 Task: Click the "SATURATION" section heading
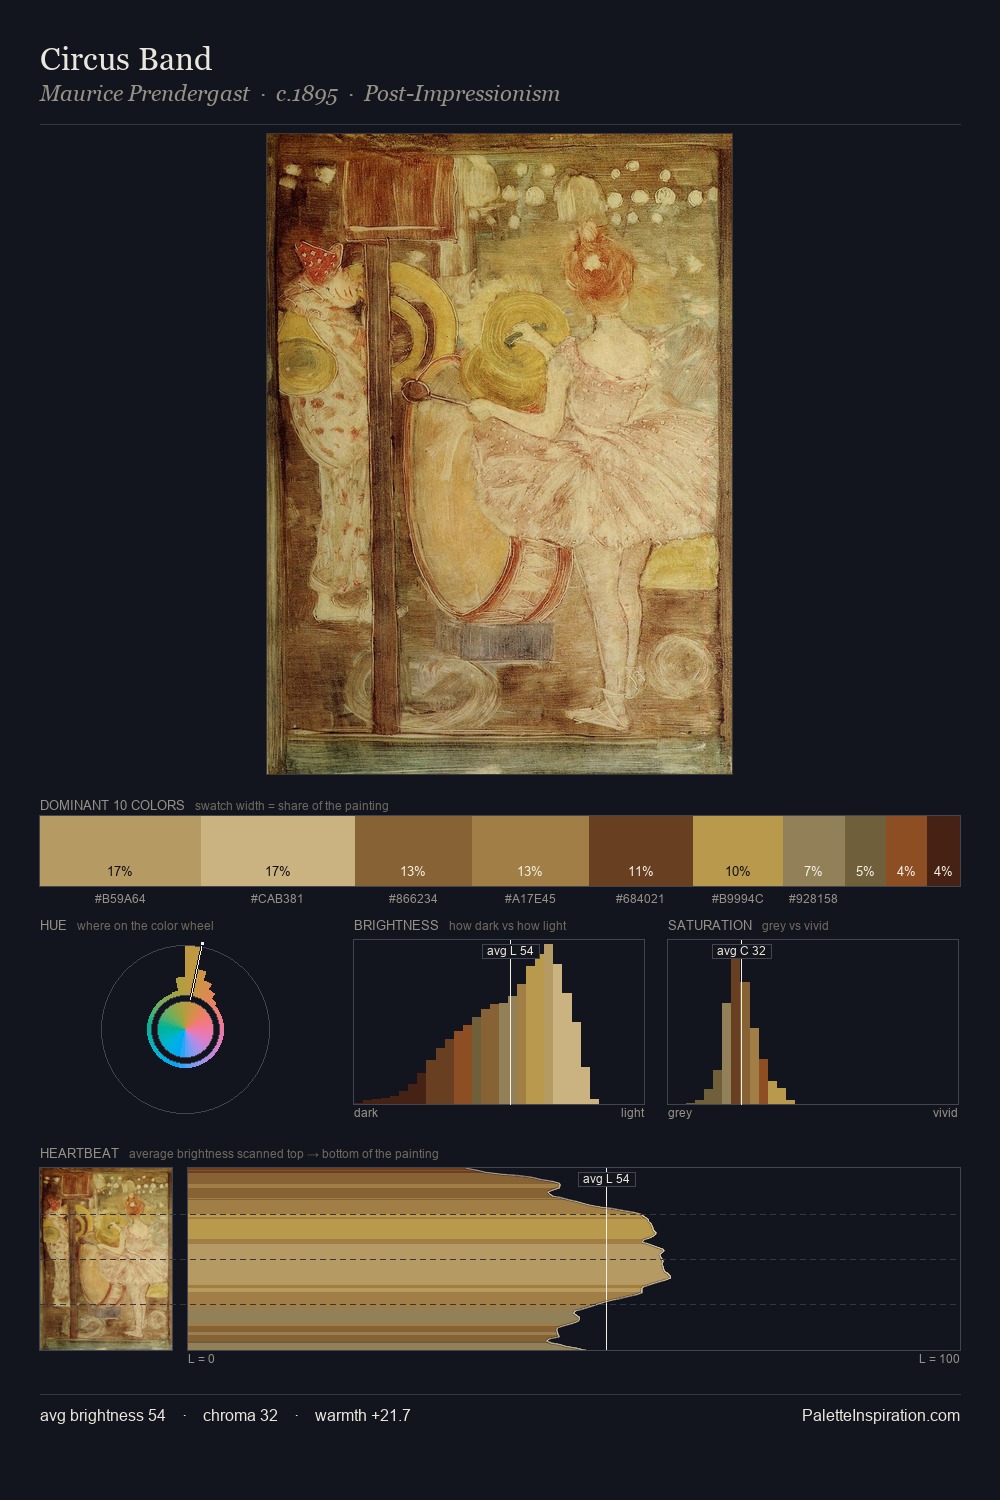pyautogui.click(x=710, y=925)
